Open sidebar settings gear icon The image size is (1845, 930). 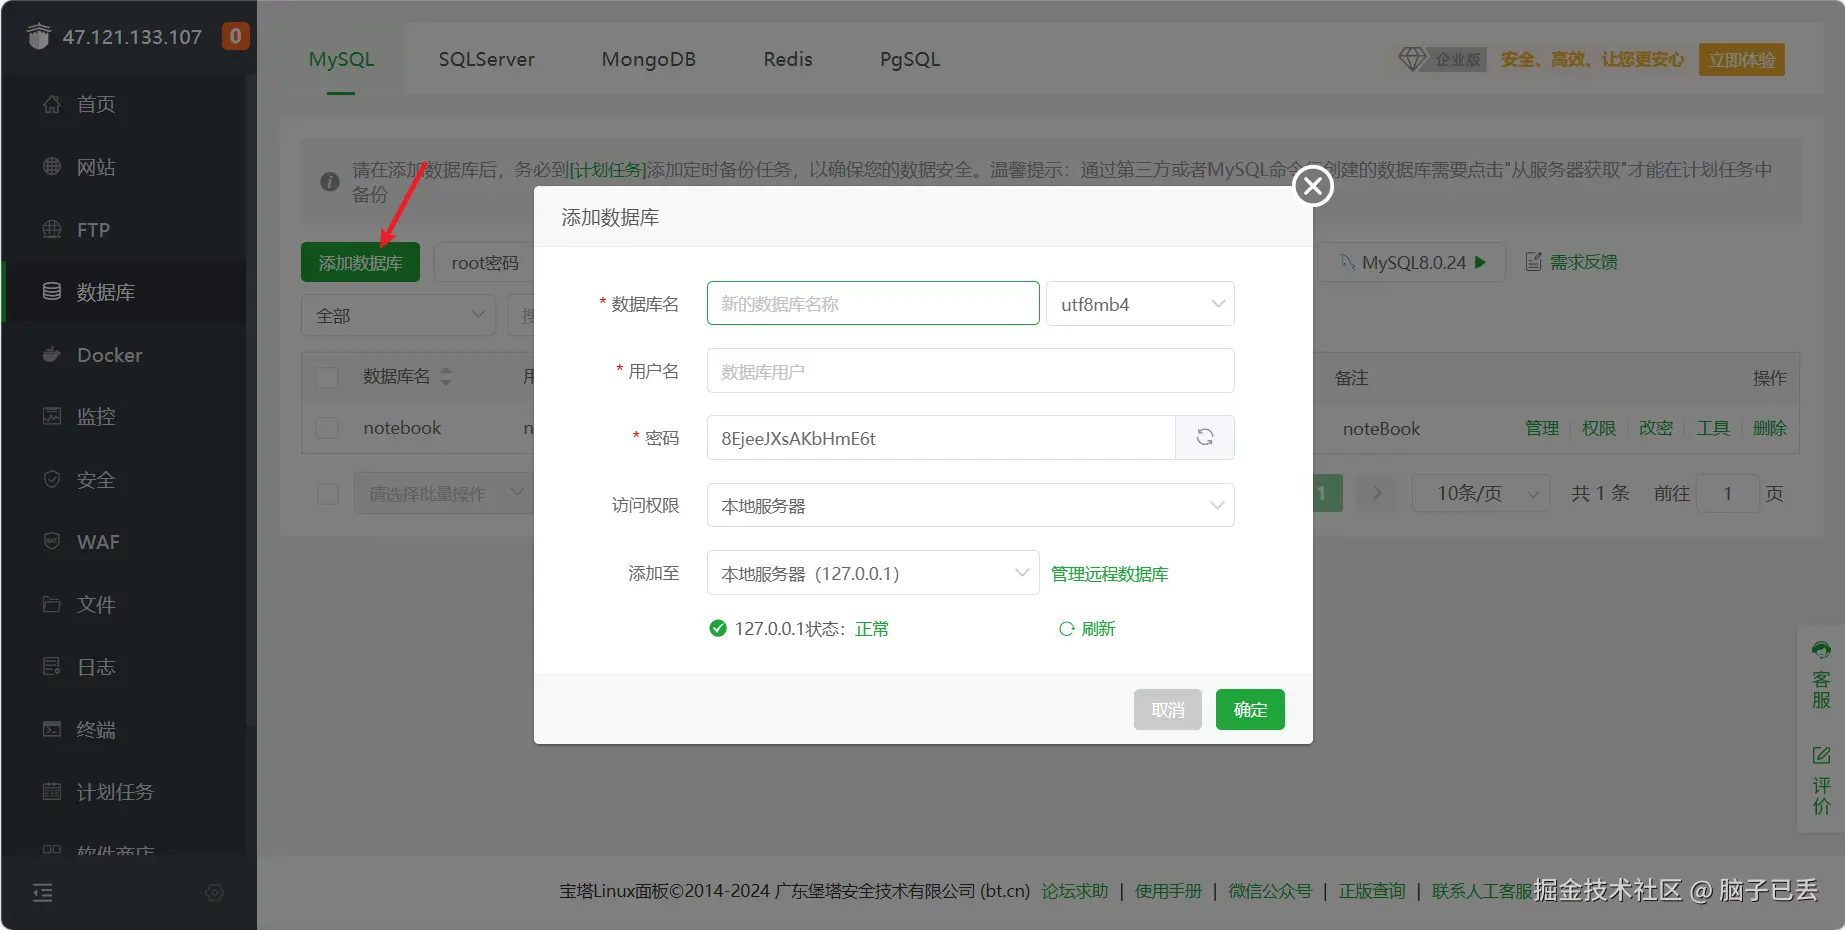click(x=214, y=893)
